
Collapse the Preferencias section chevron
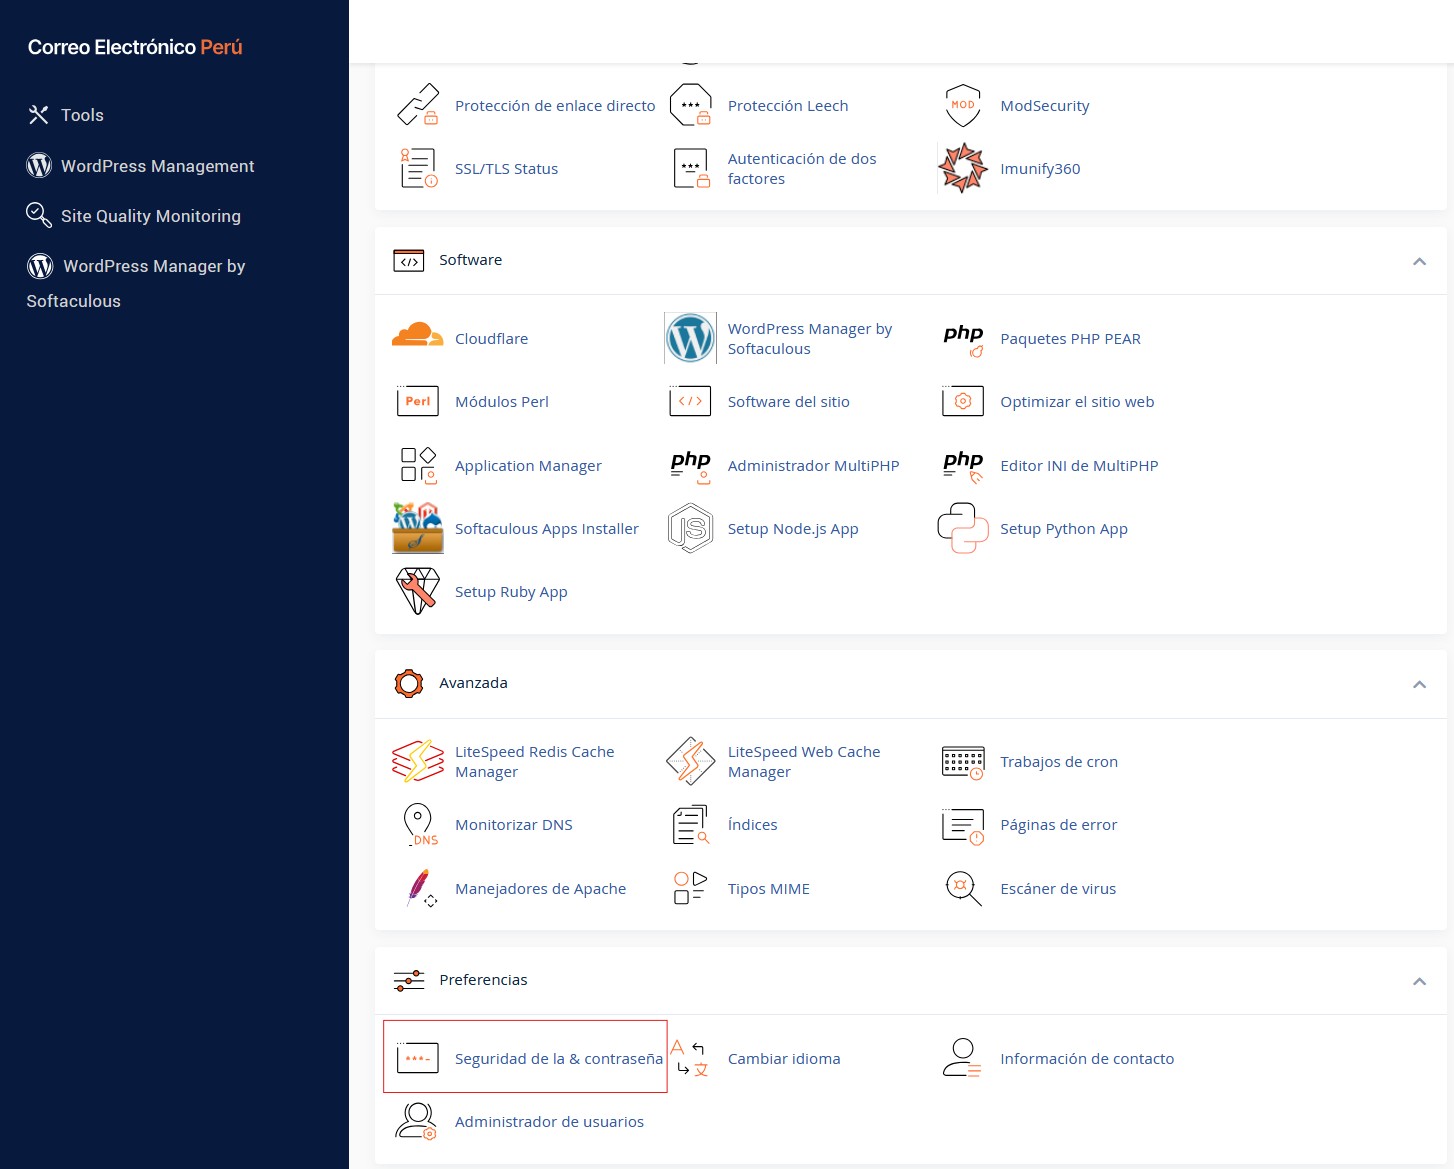pyautogui.click(x=1419, y=981)
